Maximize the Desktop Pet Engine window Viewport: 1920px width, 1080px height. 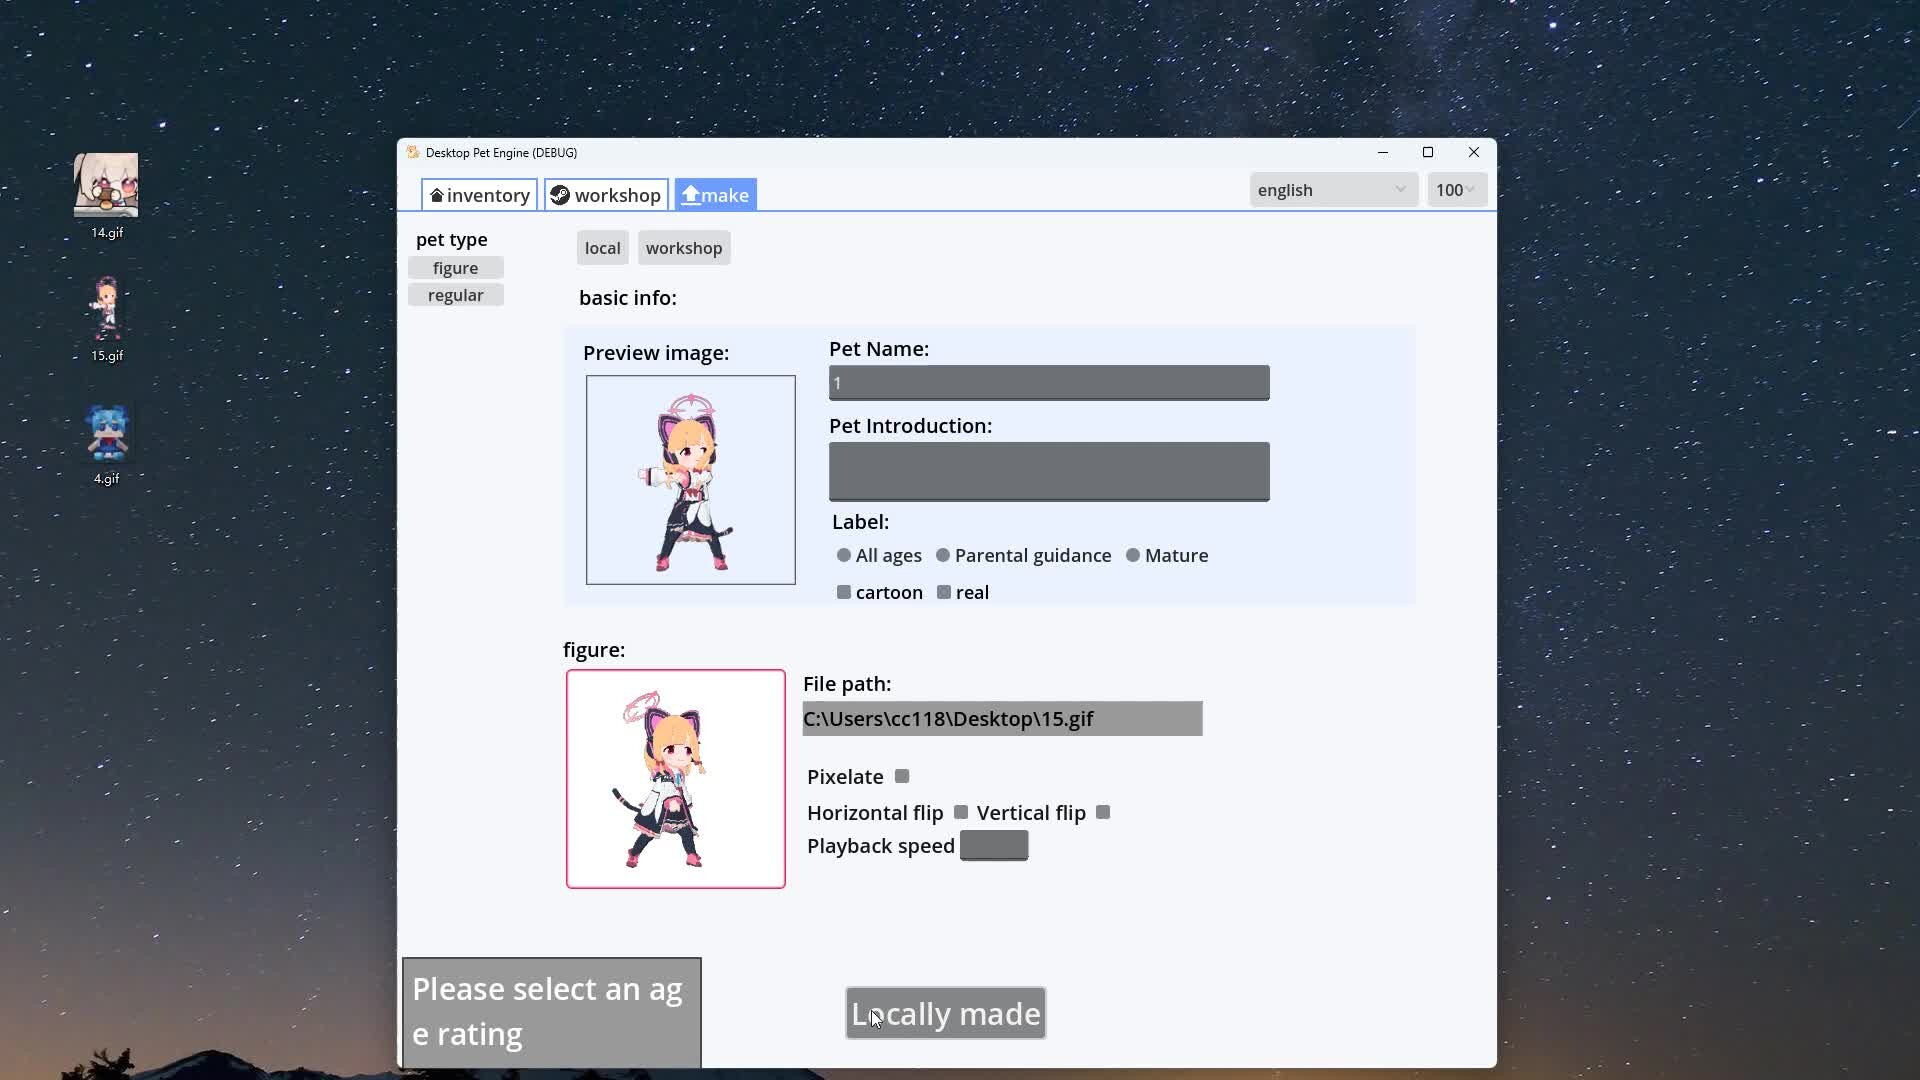[1428, 152]
